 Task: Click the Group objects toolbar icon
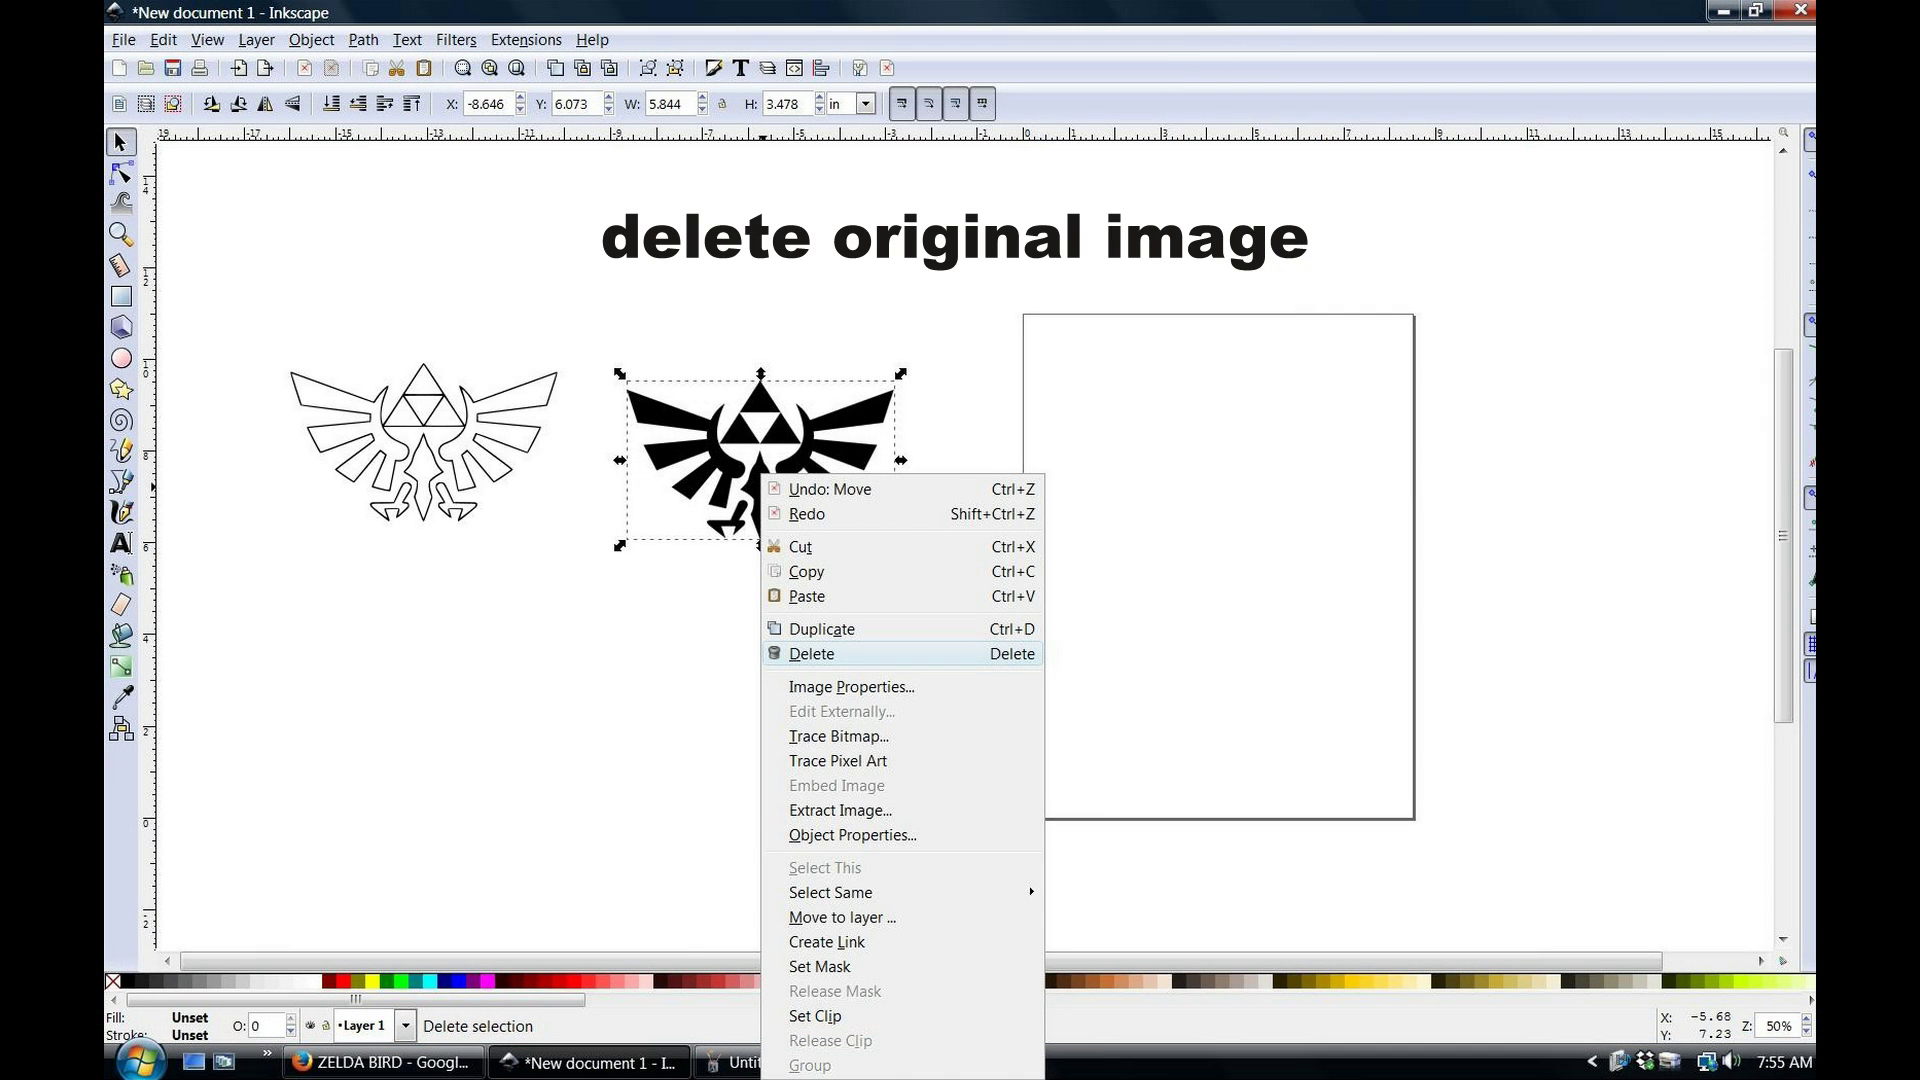[x=648, y=68]
